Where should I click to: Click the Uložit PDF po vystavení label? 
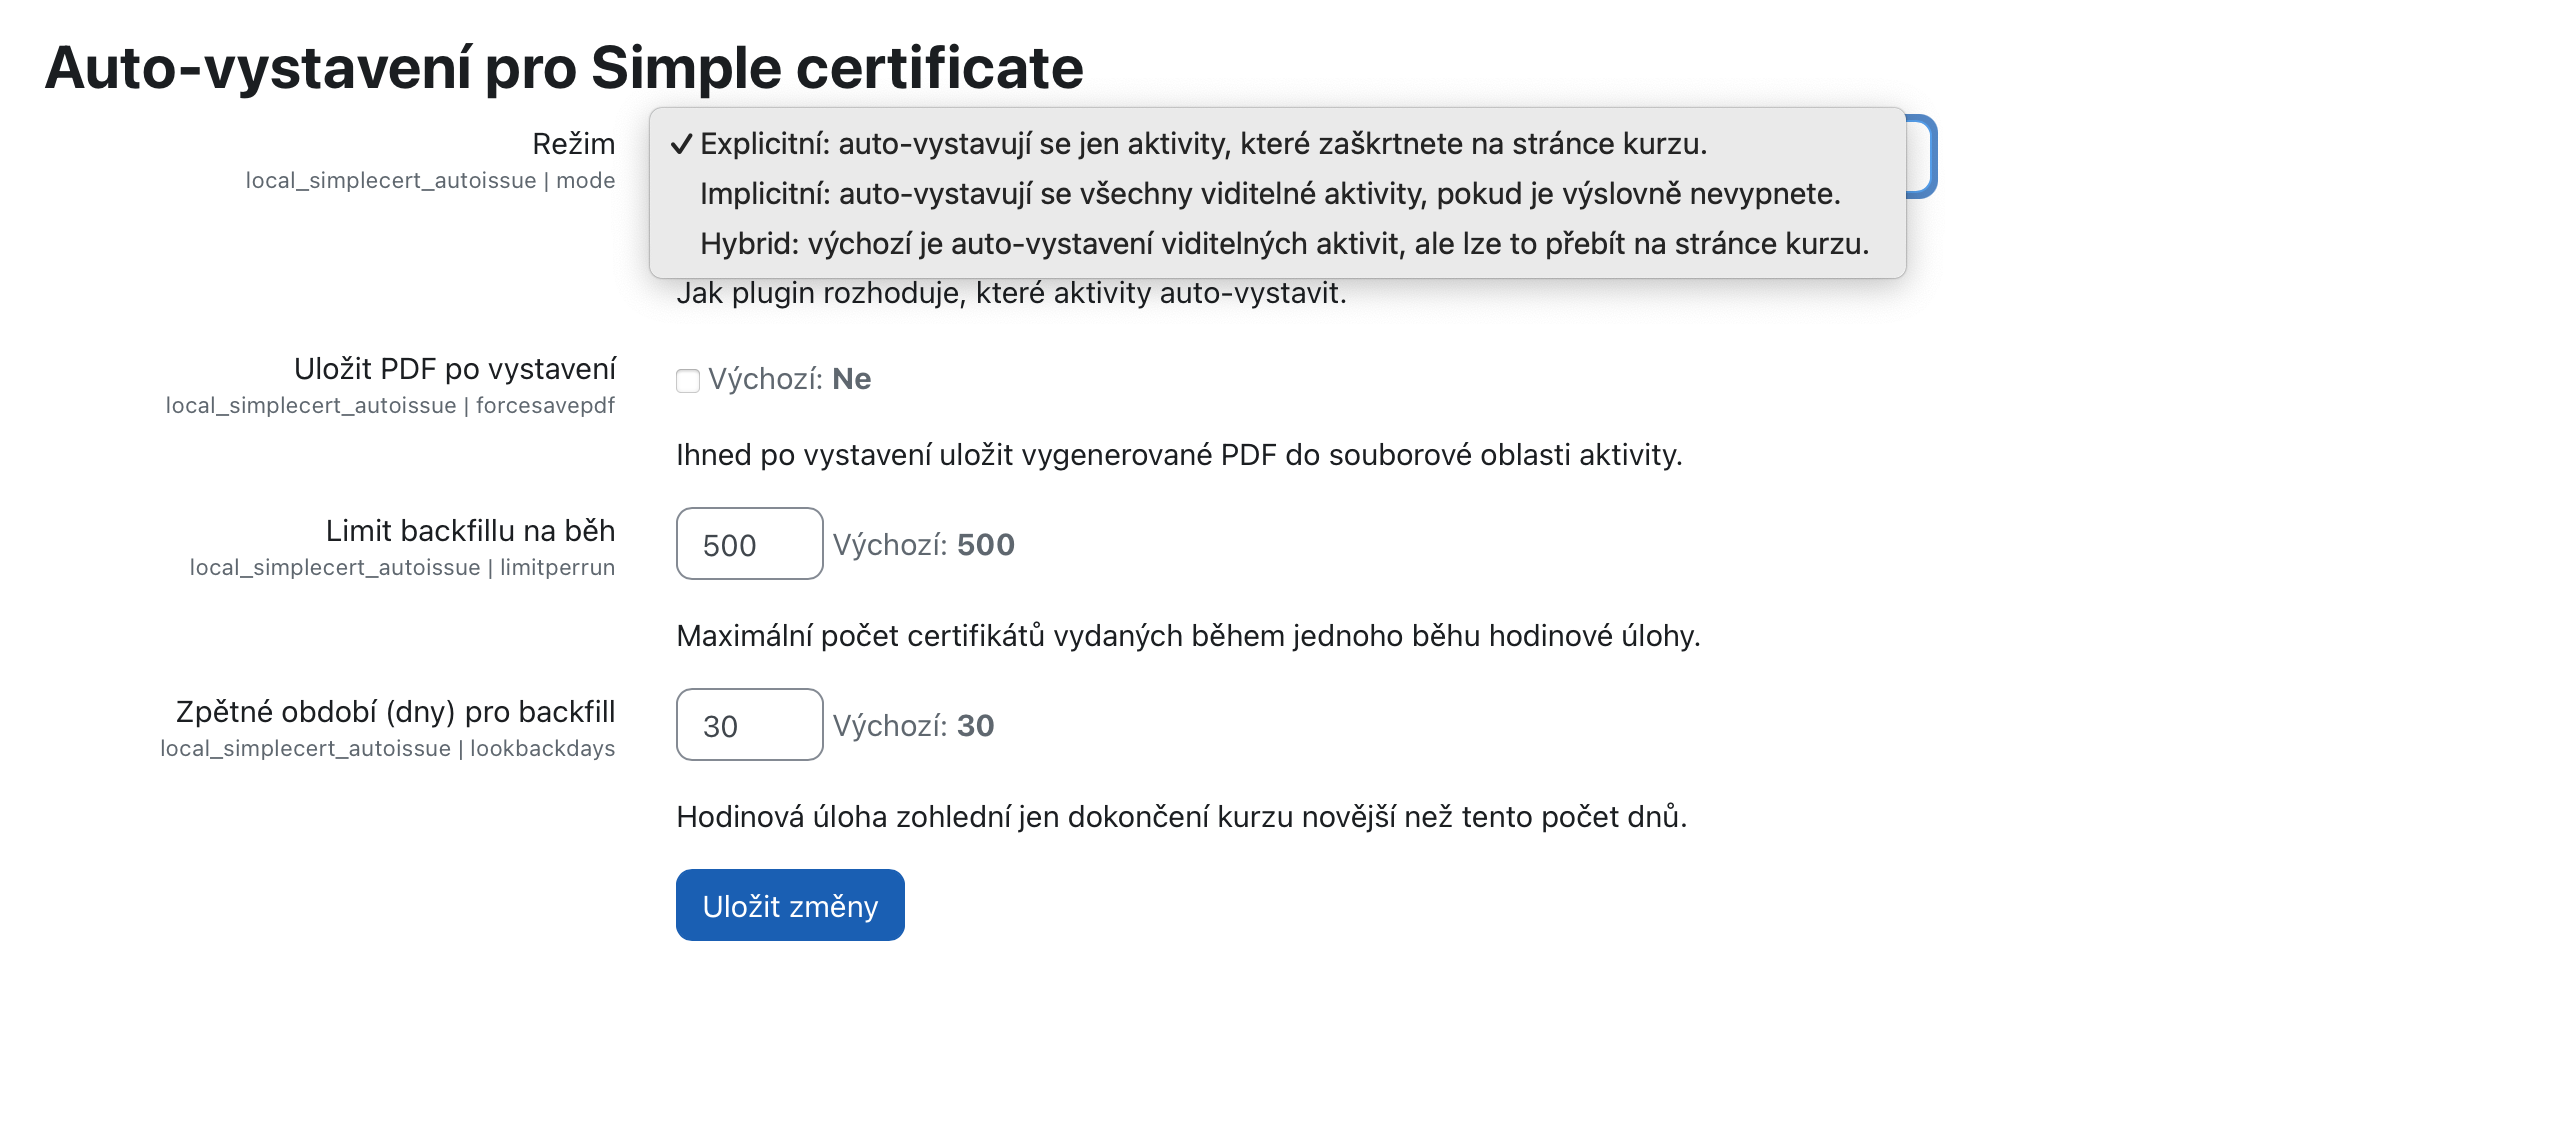point(455,369)
